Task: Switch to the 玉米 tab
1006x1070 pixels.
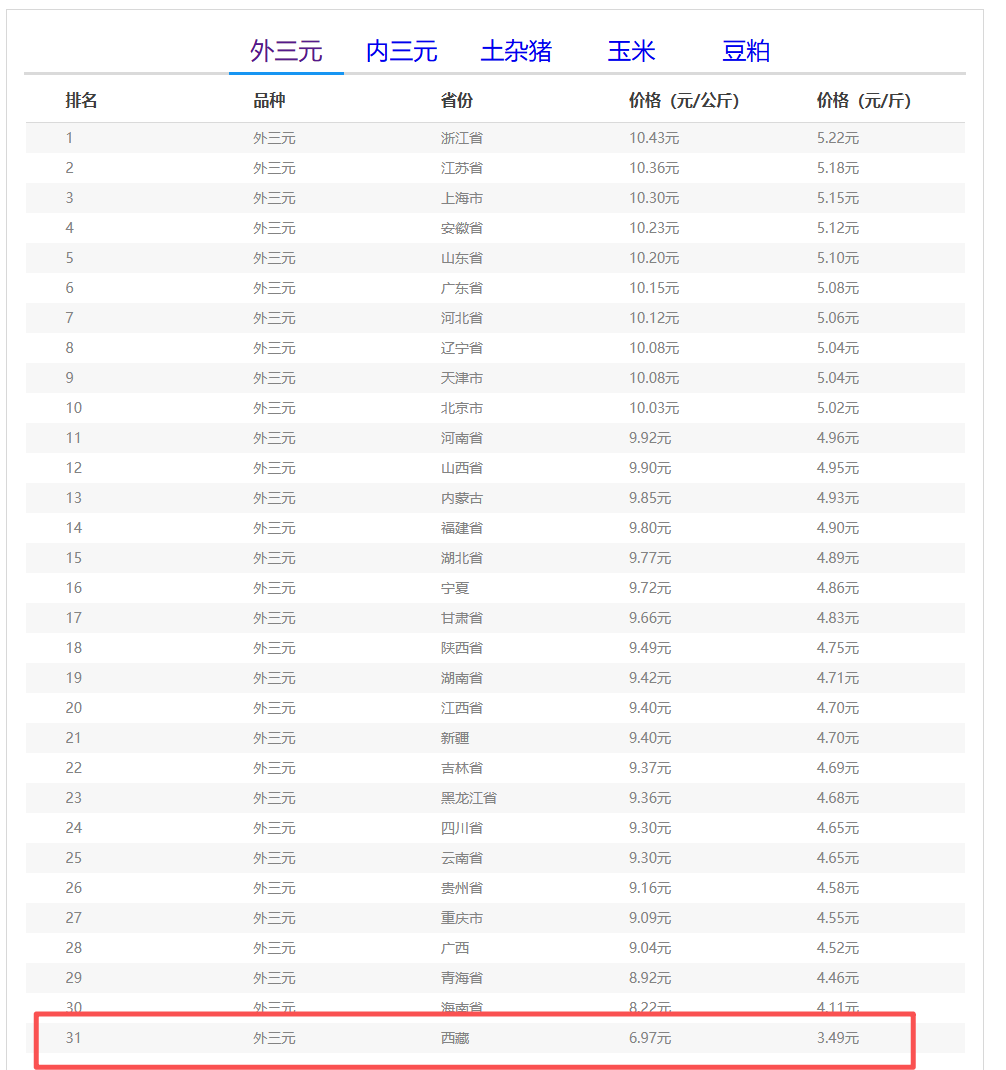Action: [x=631, y=51]
